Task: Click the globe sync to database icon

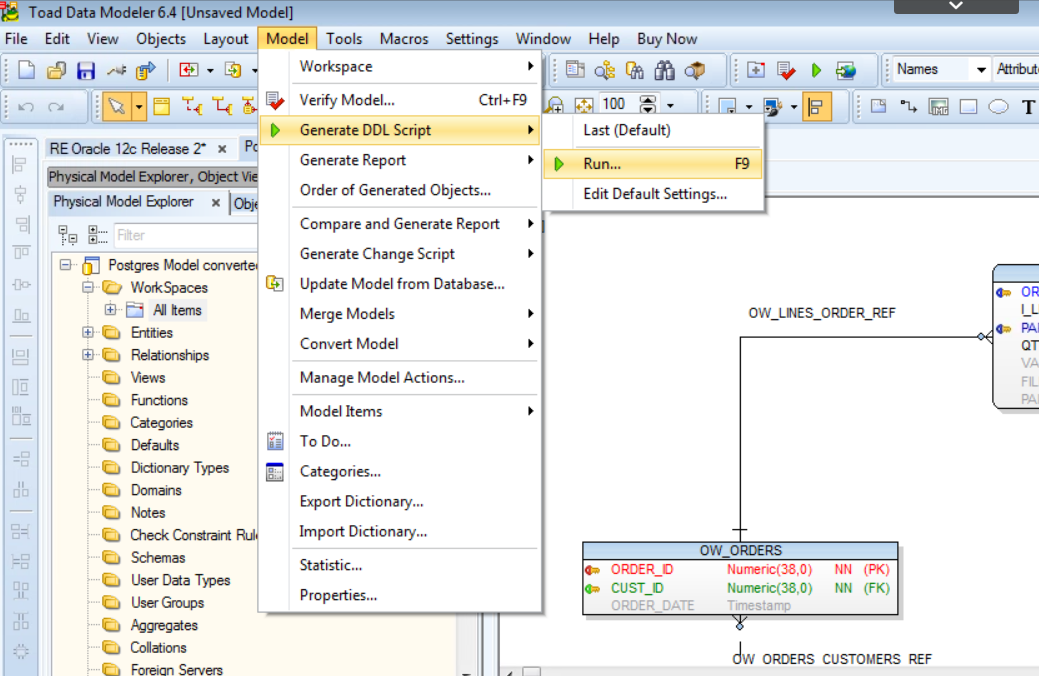Action: pos(846,70)
